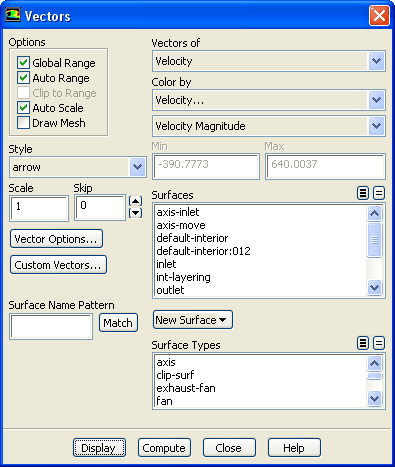
Task: Toggle the Clip to Range checkbox
Action: click(x=23, y=93)
